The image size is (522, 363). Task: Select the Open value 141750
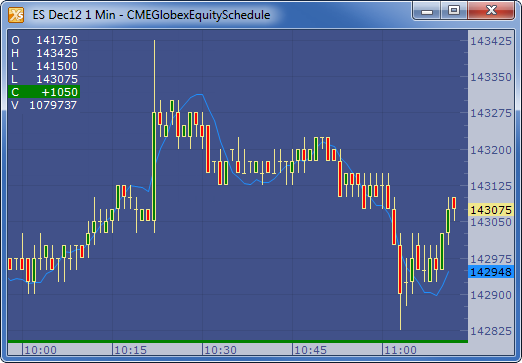pos(57,40)
